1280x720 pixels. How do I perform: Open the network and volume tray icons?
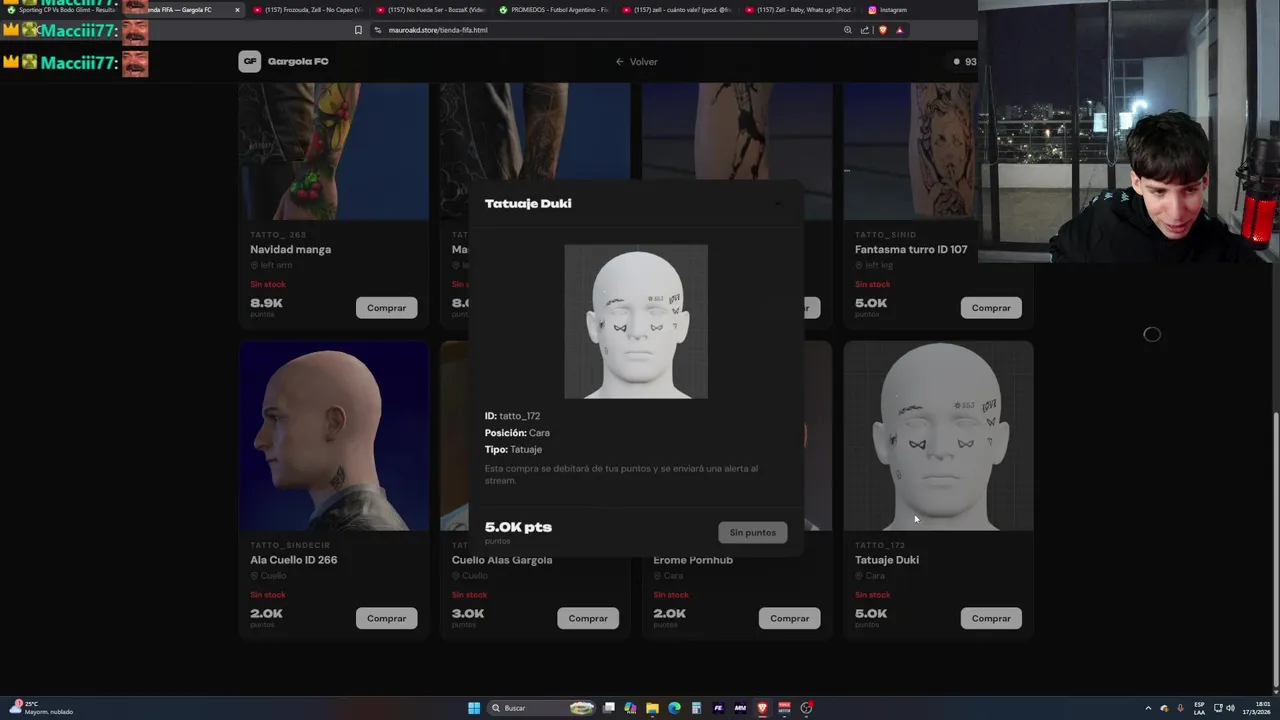click(1224, 708)
